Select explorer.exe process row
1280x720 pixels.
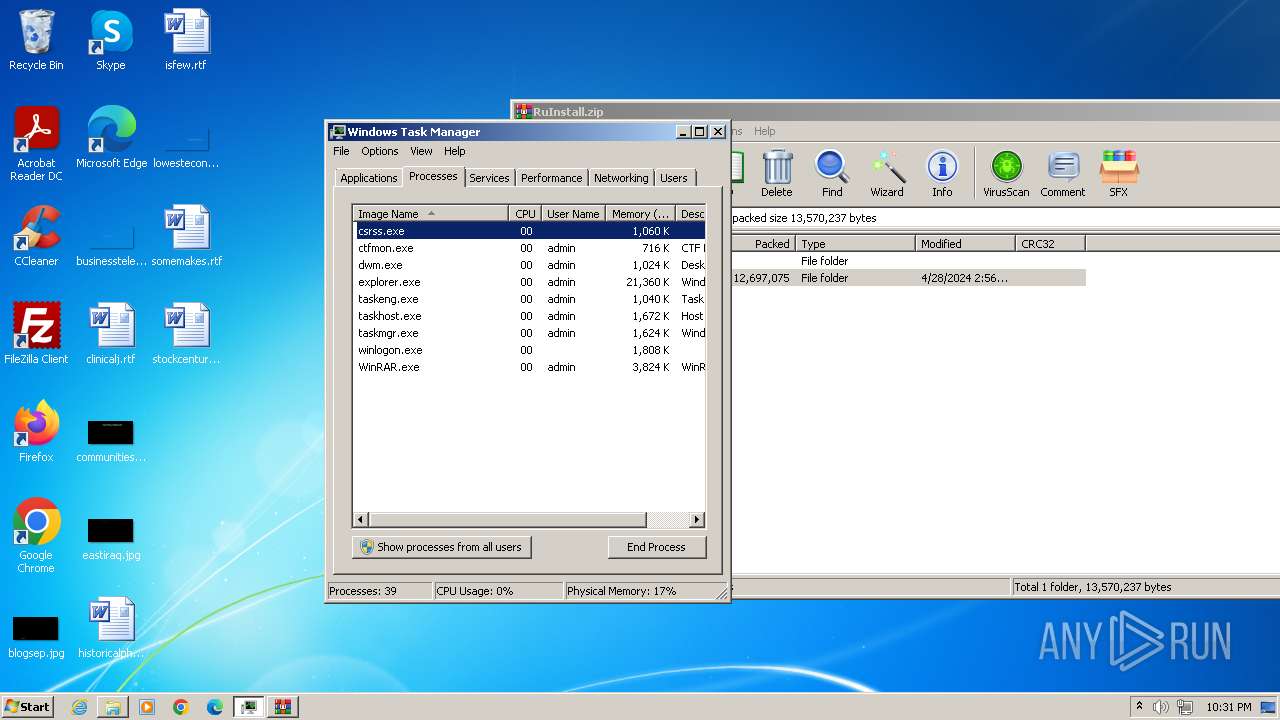(529, 282)
